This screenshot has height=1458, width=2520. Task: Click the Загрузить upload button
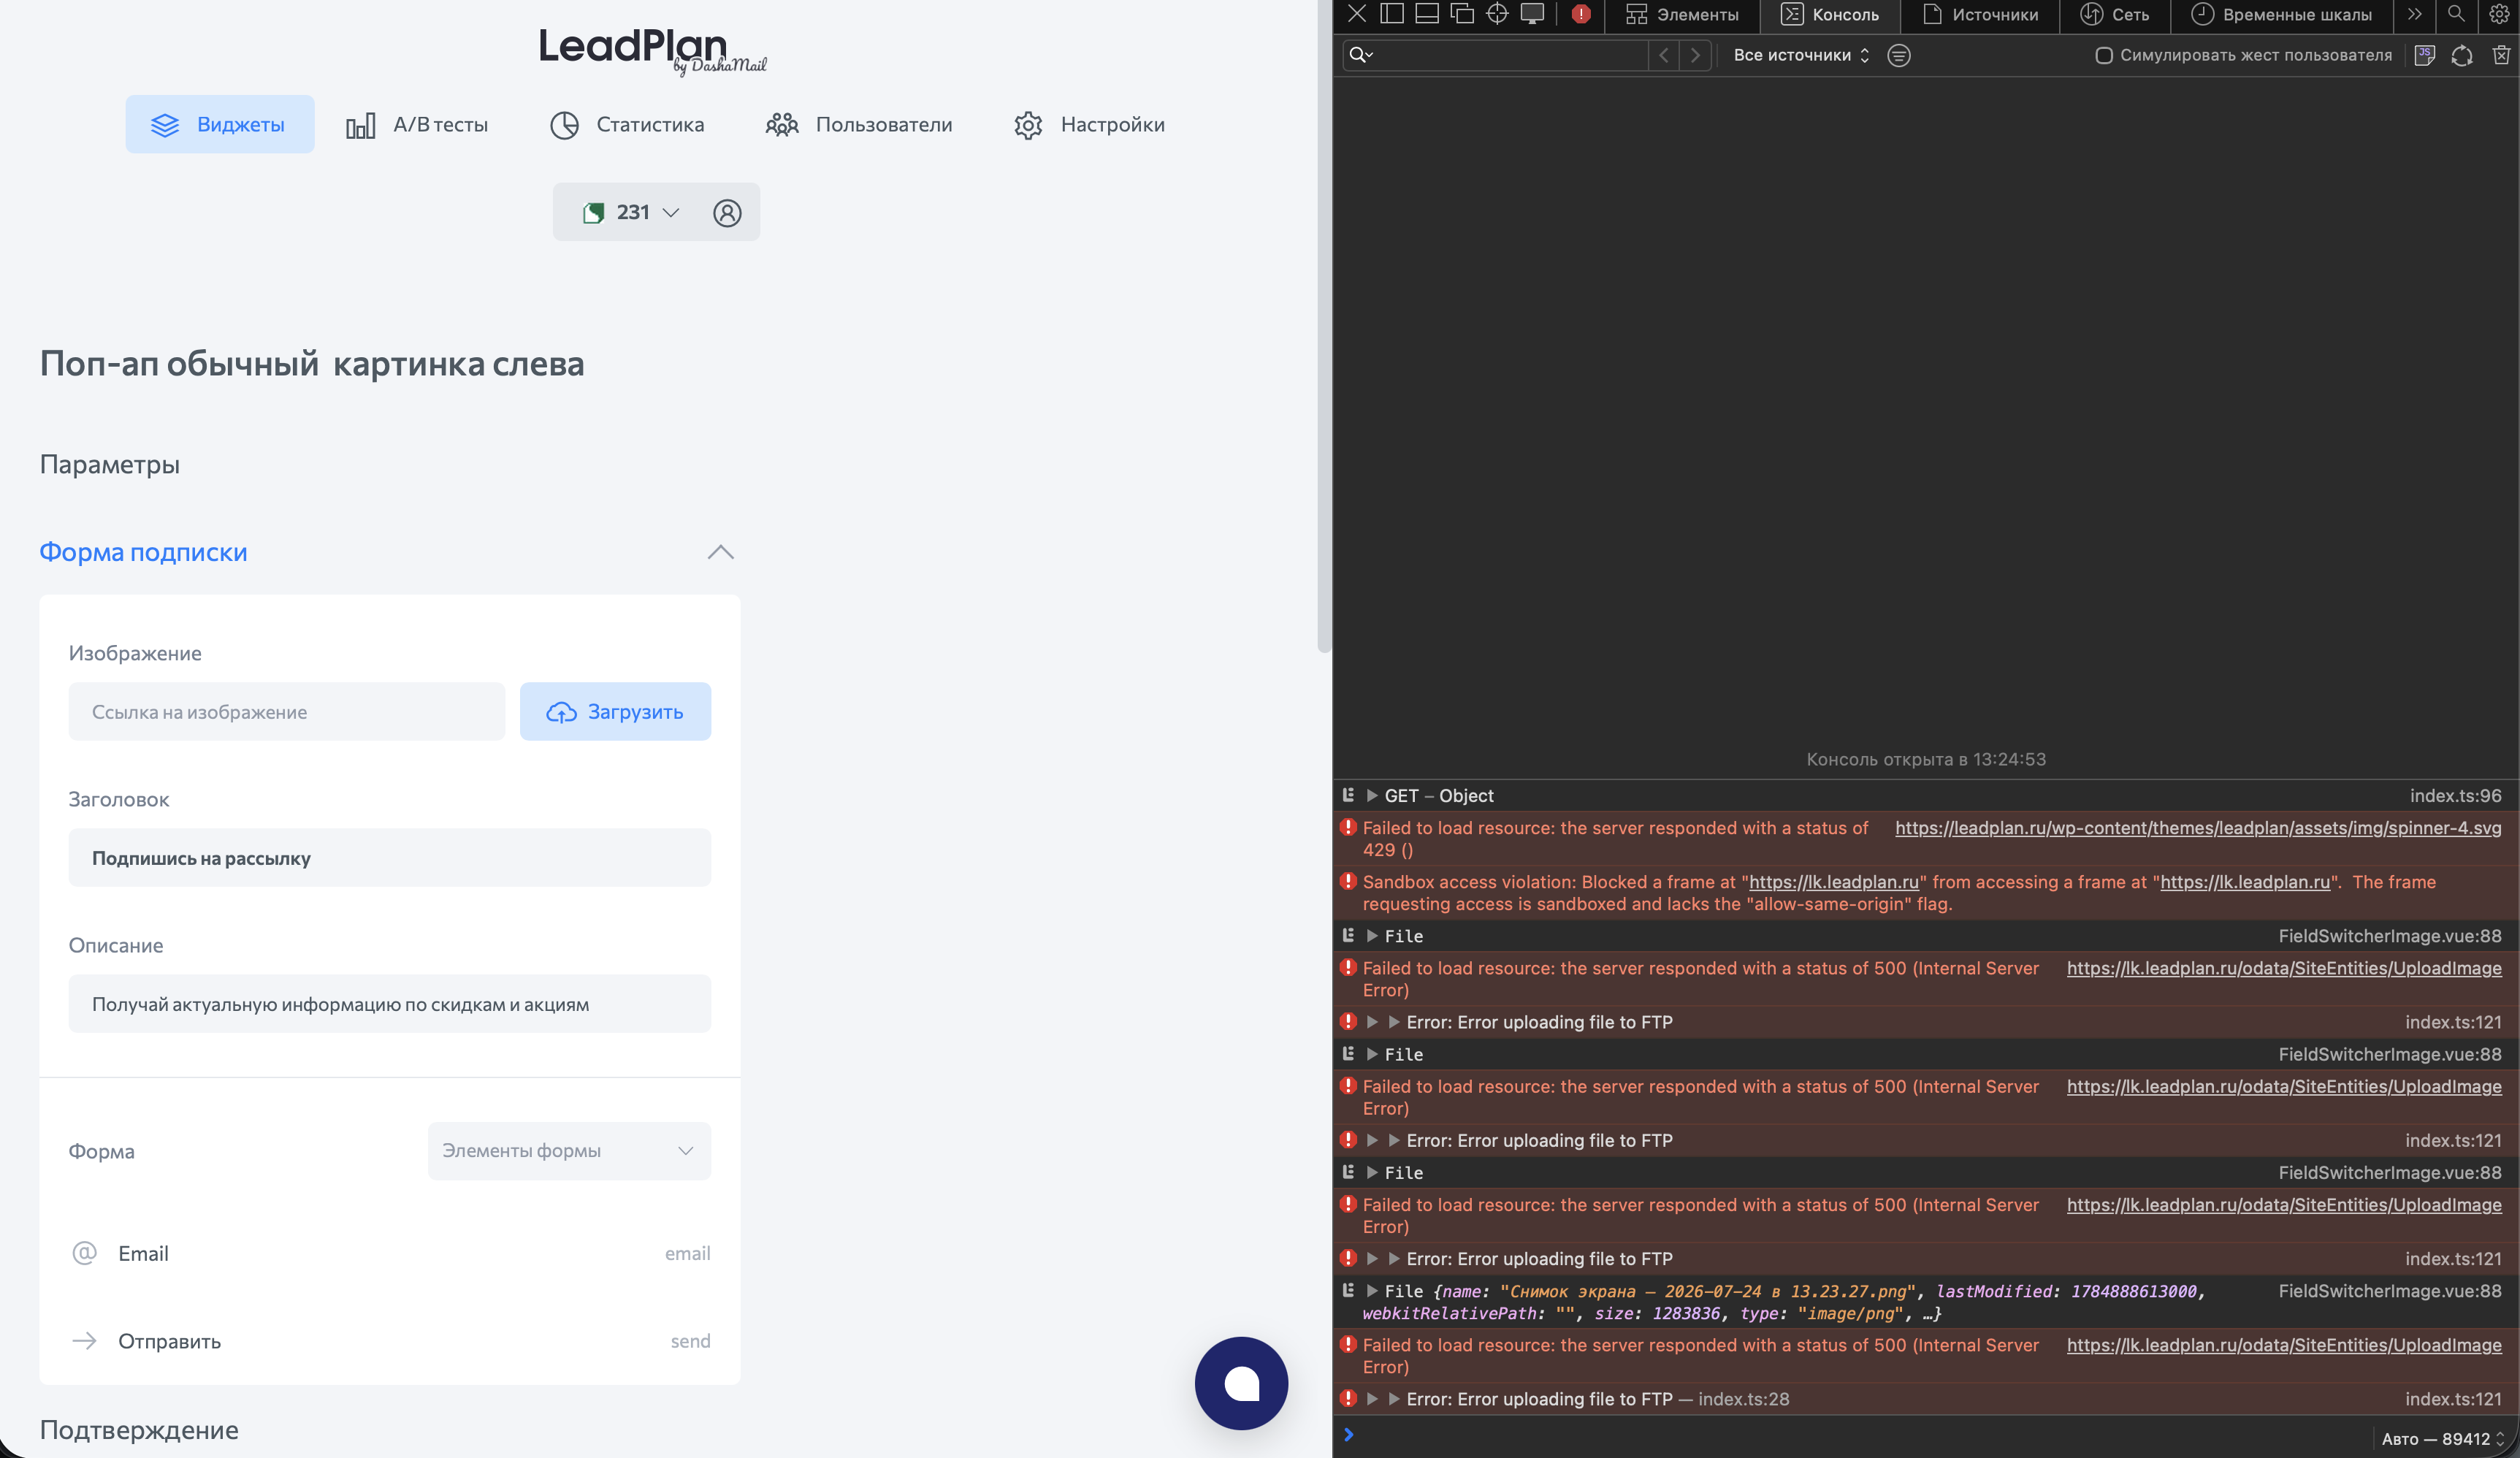[x=615, y=712]
